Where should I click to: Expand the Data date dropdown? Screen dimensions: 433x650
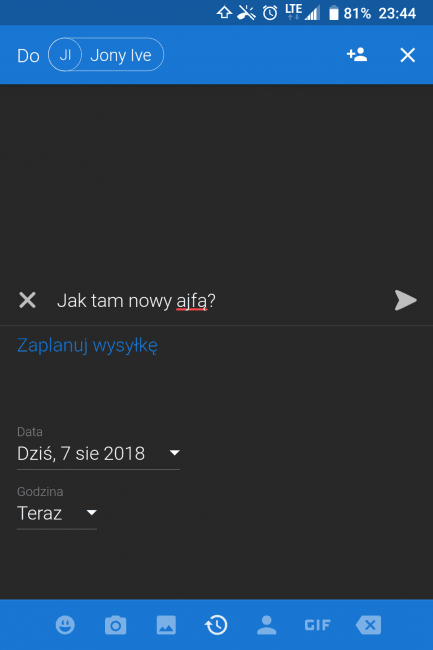(x=174, y=453)
